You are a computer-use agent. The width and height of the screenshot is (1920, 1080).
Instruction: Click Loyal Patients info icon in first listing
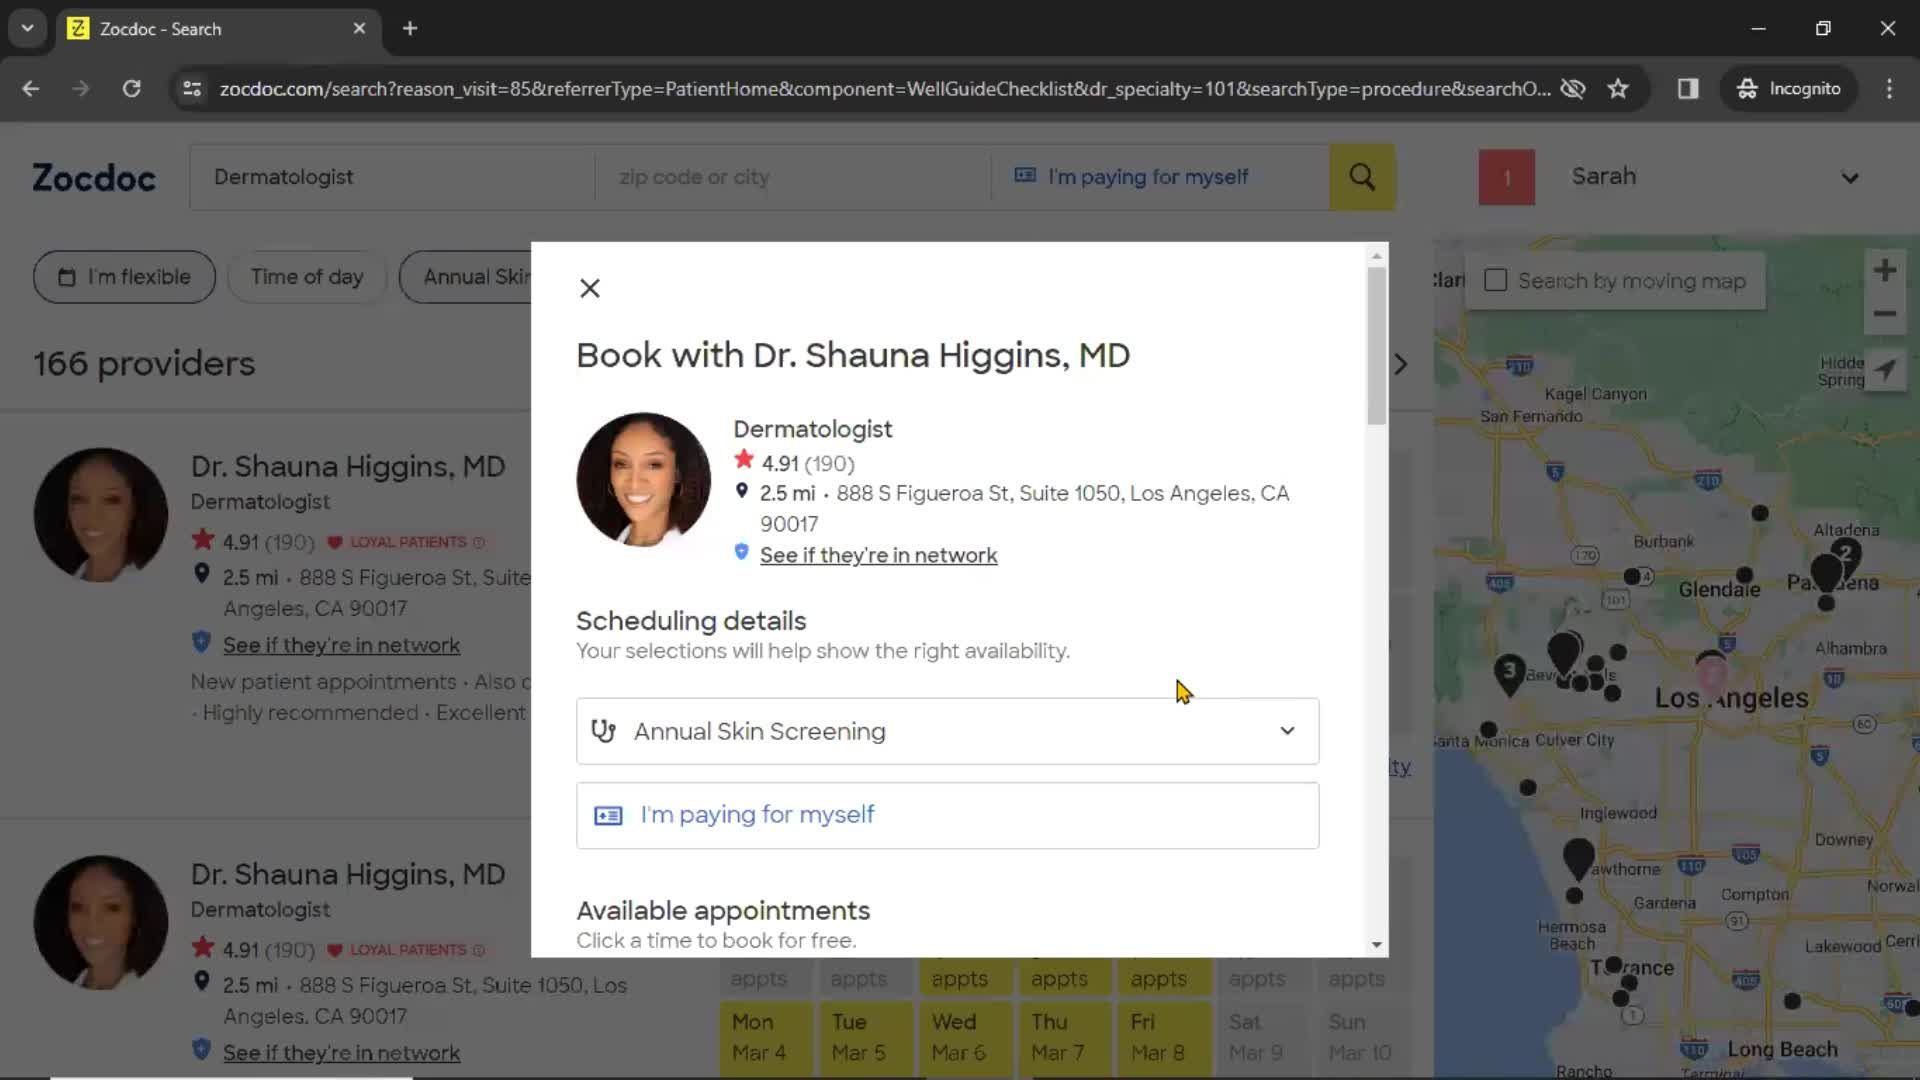click(x=479, y=542)
